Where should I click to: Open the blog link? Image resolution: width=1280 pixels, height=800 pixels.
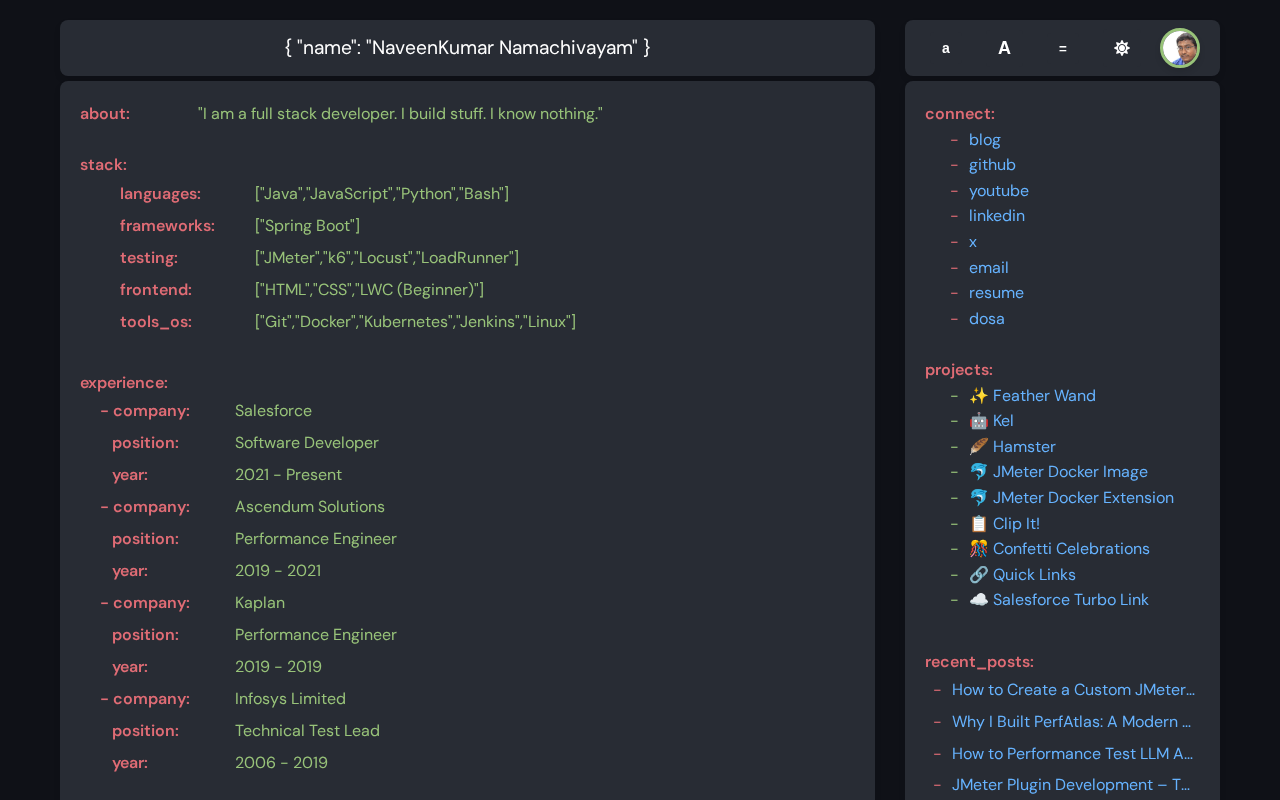[984, 140]
